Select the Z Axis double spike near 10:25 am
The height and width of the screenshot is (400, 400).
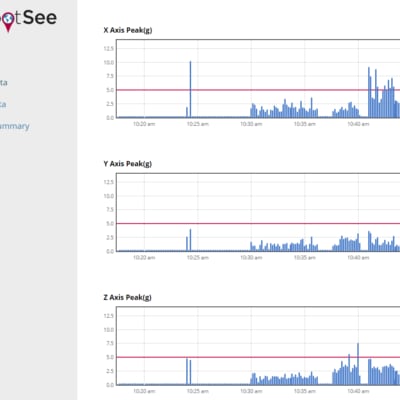pyautogui.click(x=189, y=371)
